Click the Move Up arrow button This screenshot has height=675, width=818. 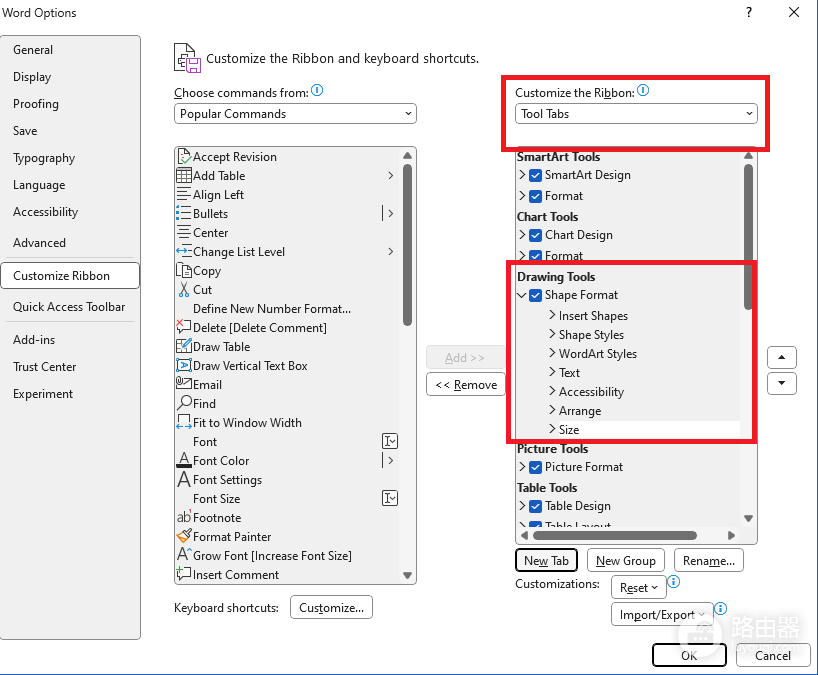pos(781,357)
